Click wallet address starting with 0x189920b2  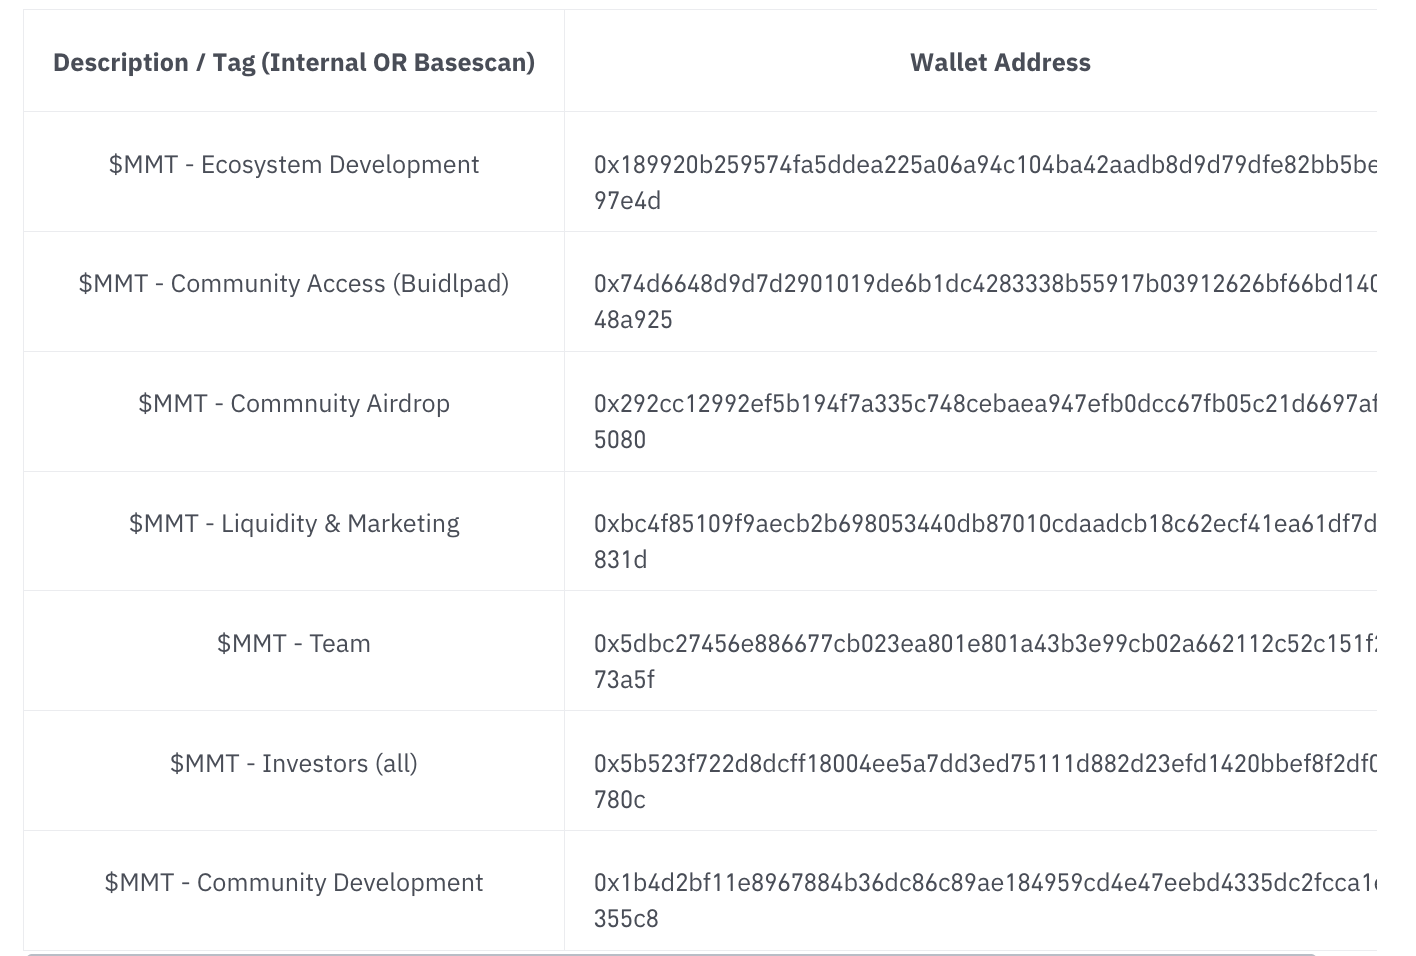click(x=984, y=165)
